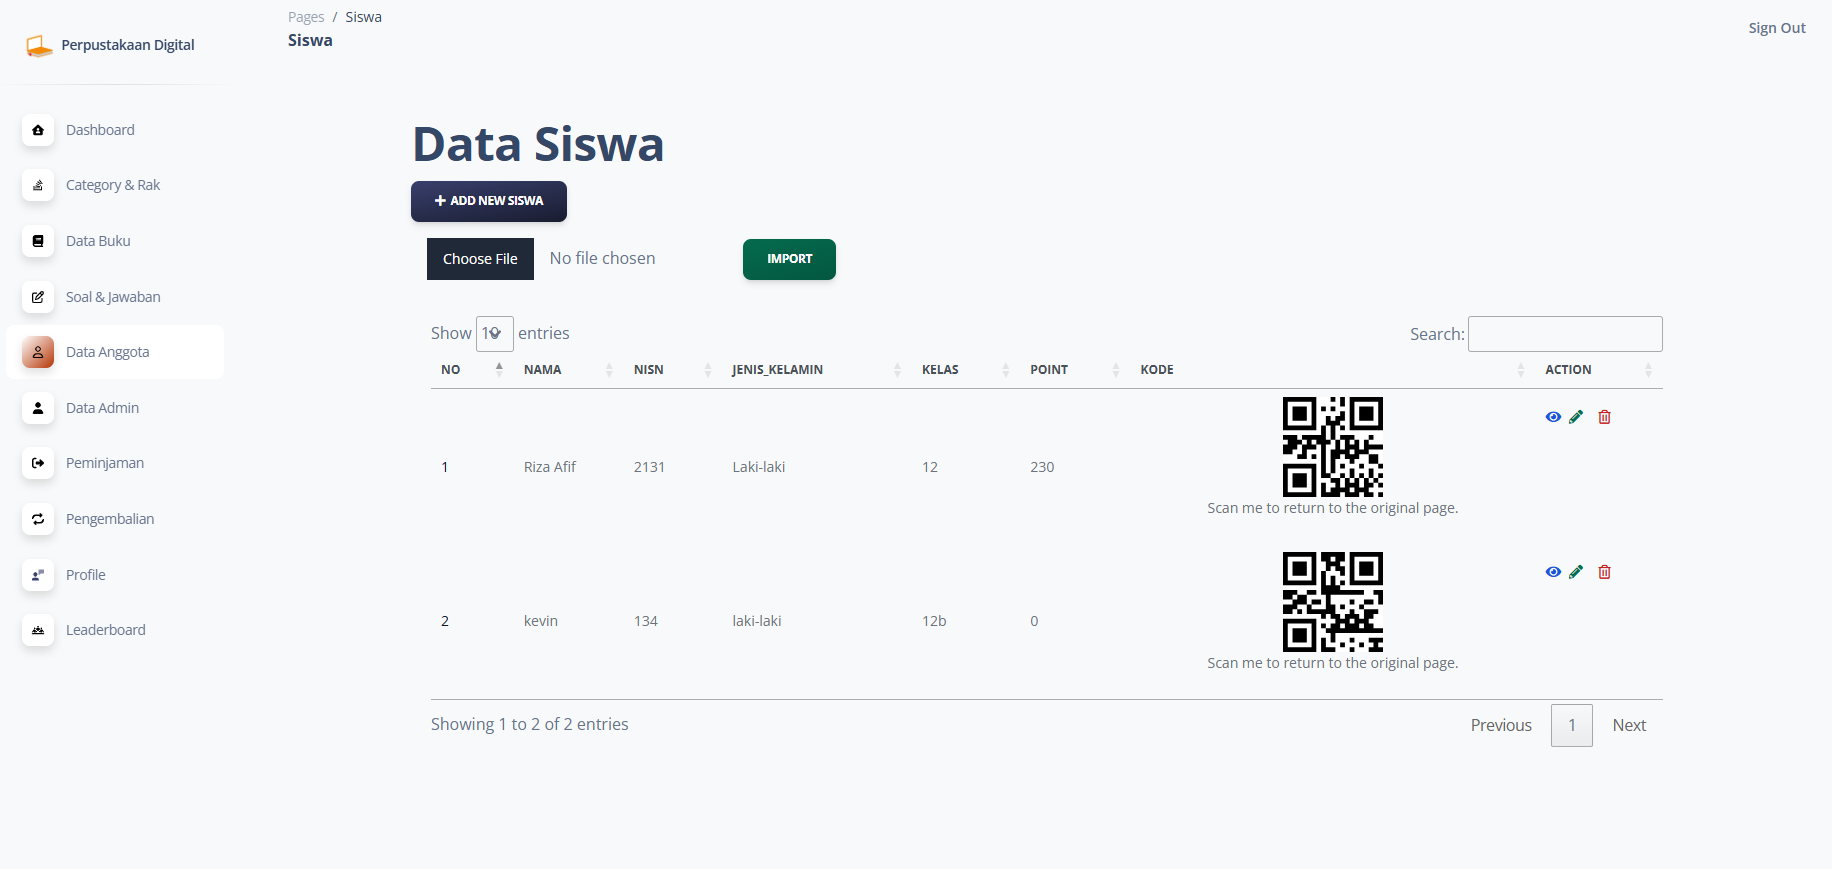
Task: View details of Riza Afif with eye icon
Action: point(1553,417)
